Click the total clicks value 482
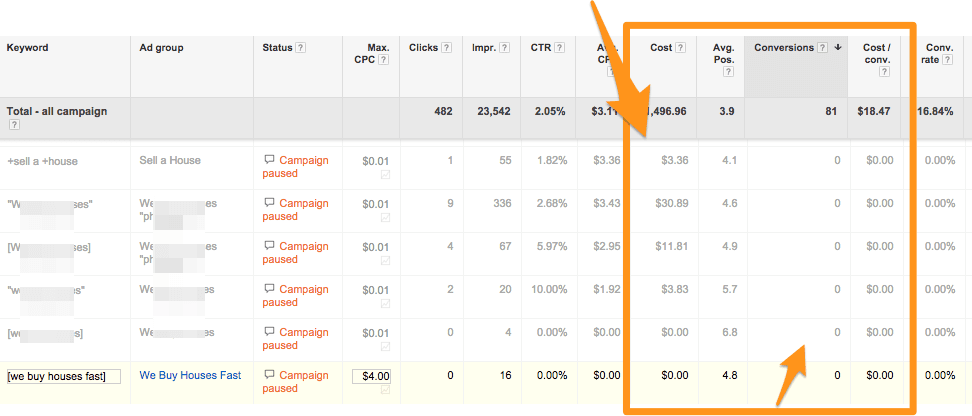The image size is (972, 416). 443,112
